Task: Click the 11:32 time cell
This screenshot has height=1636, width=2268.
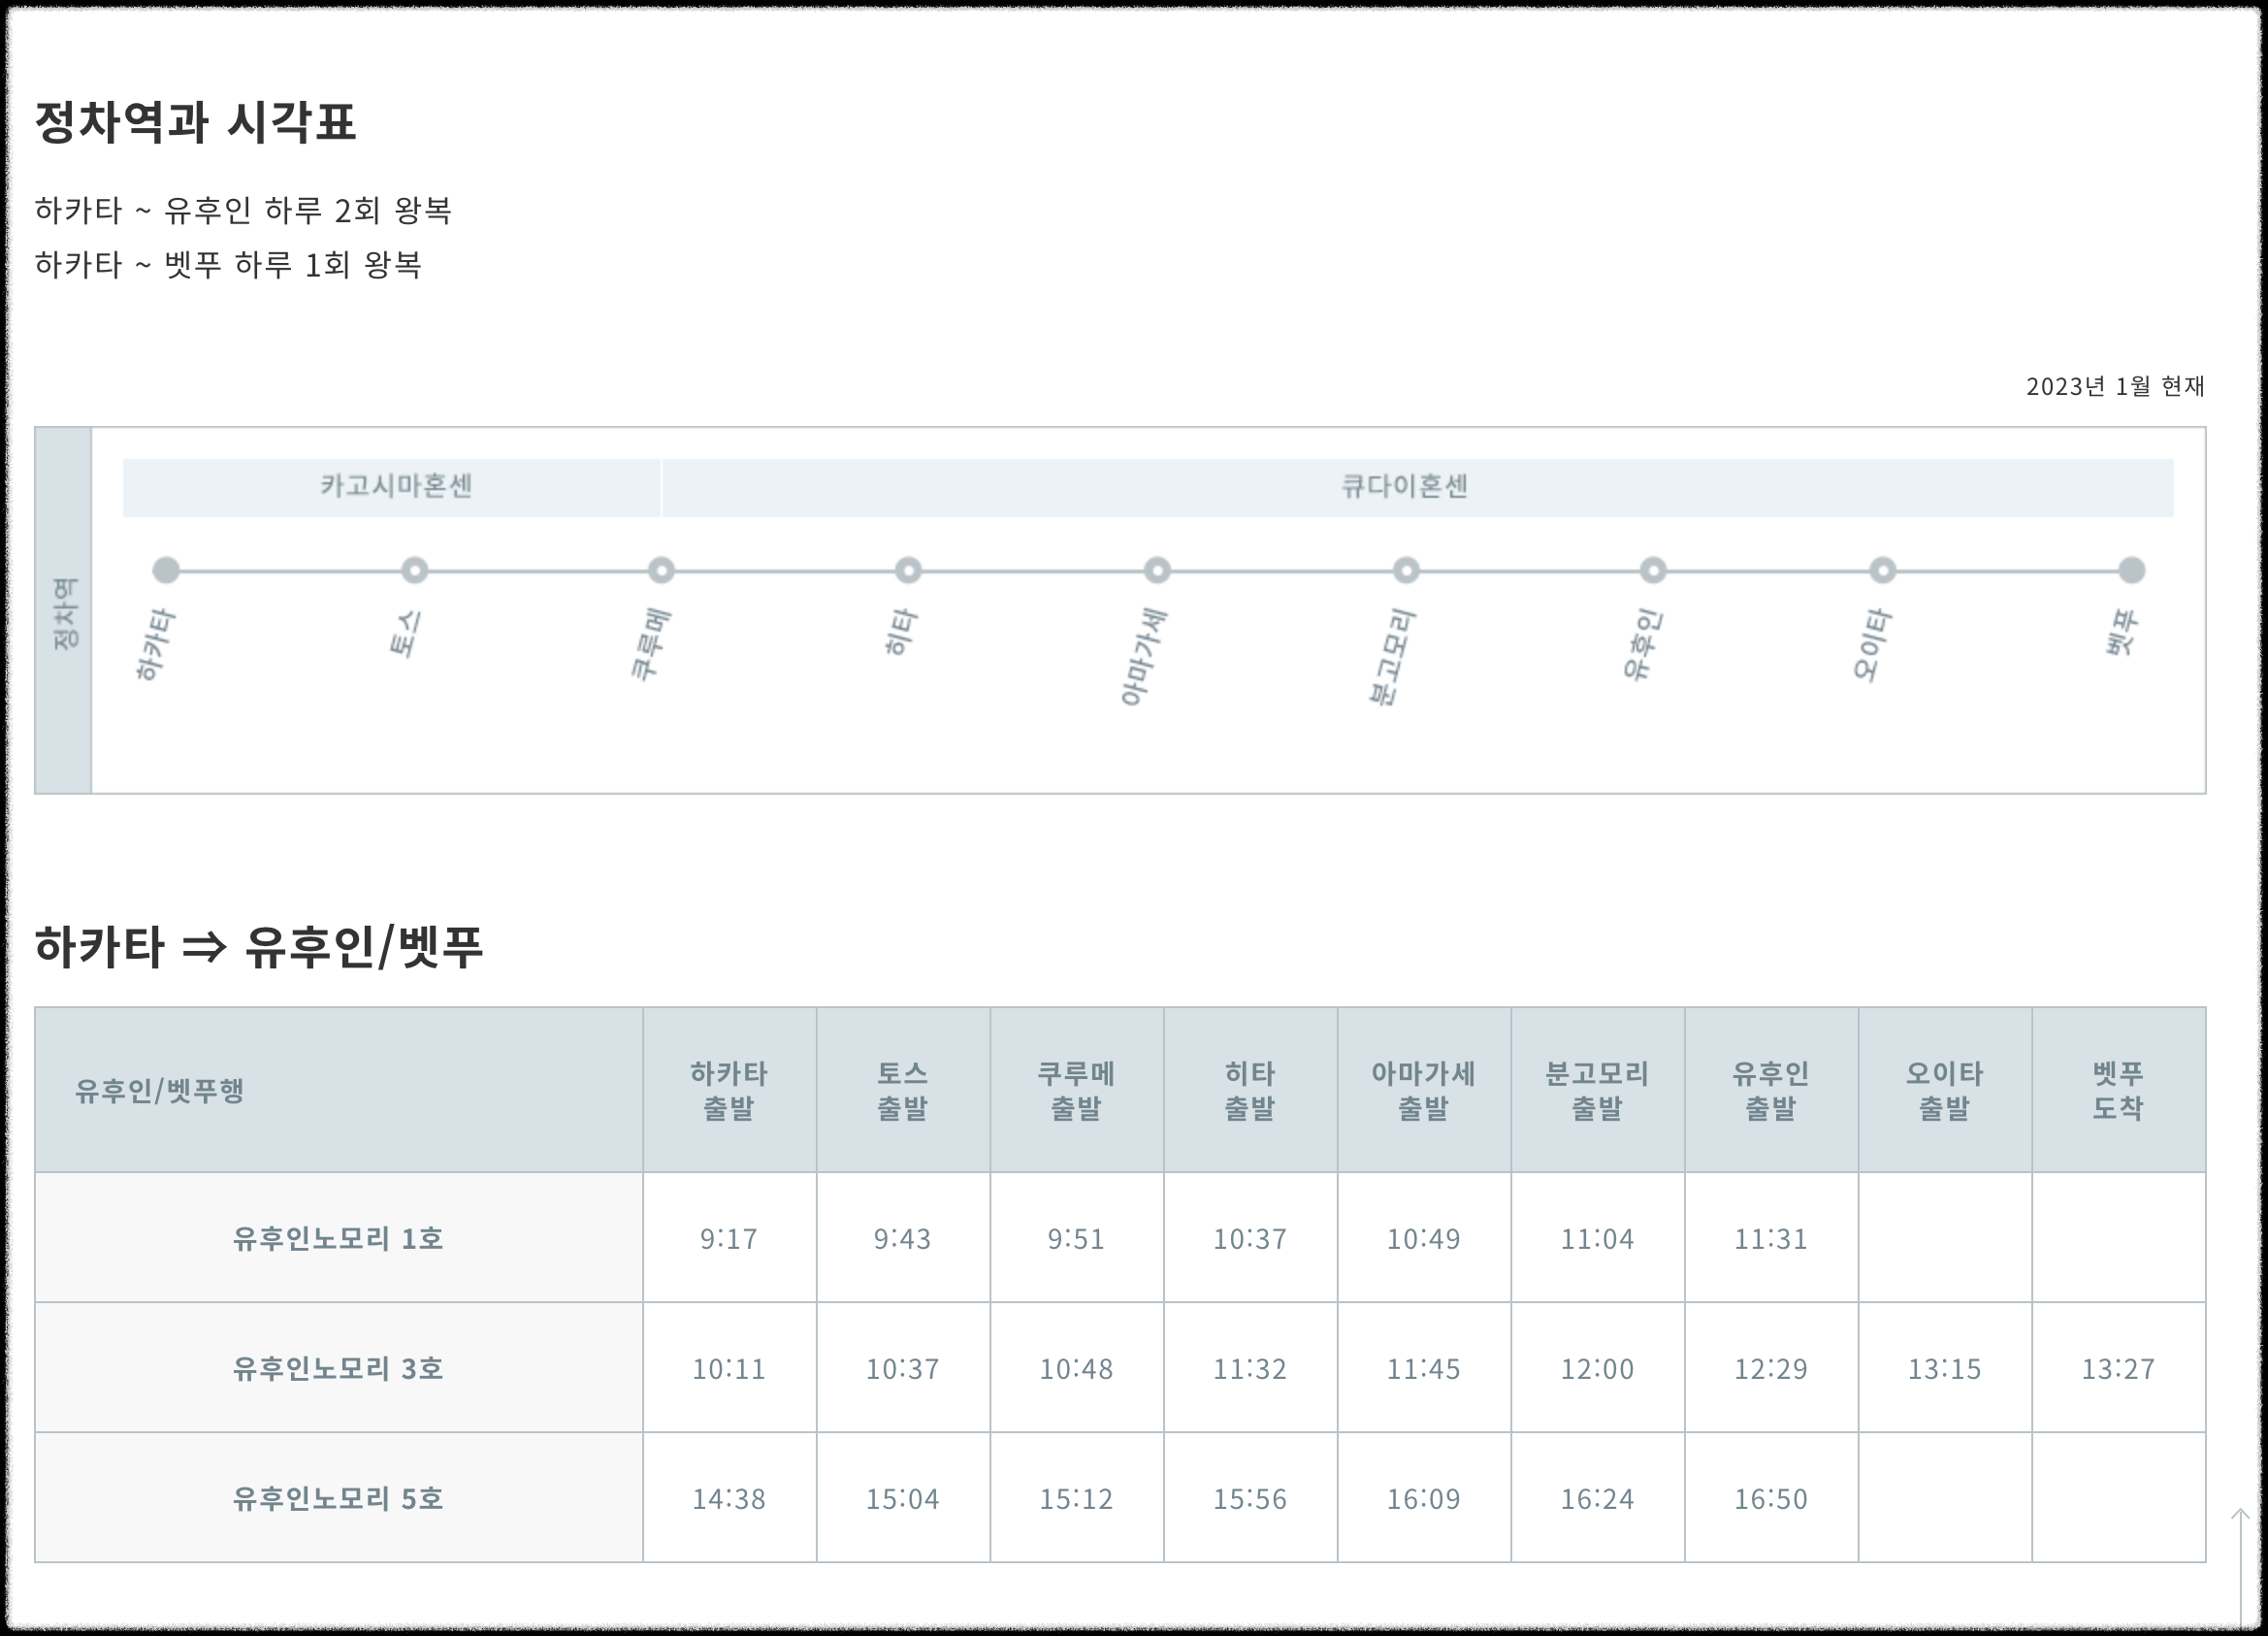Action: click(x=1250, y=1368)
